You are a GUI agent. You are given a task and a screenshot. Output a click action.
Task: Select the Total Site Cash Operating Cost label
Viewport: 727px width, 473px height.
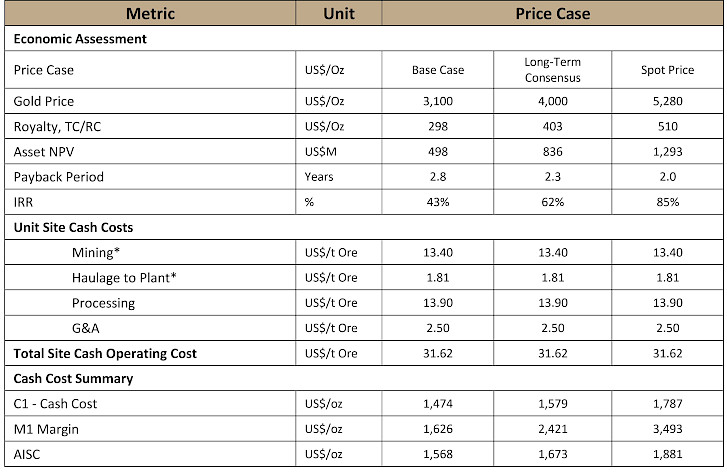[x=105, y=353]
